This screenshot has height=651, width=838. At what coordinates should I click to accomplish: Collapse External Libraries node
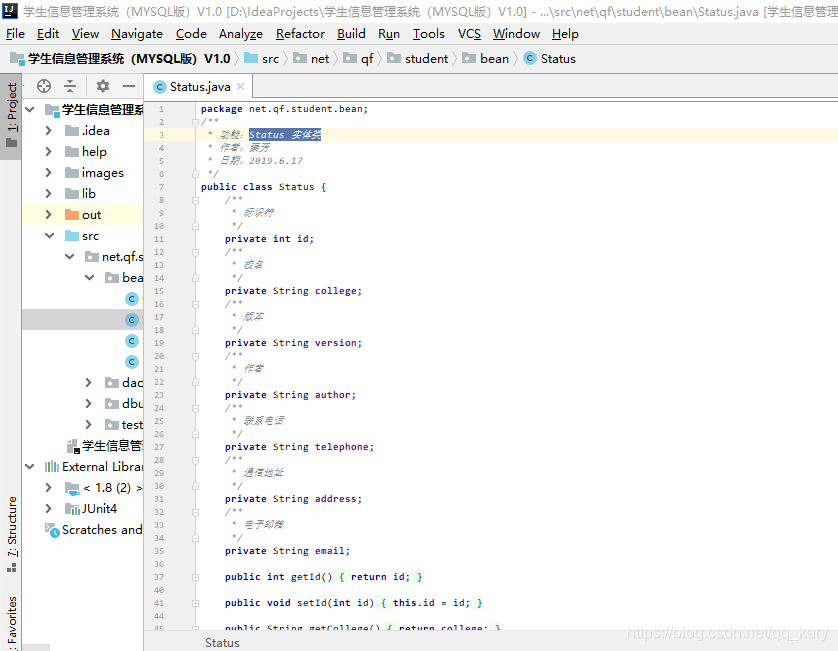(30, 467)
